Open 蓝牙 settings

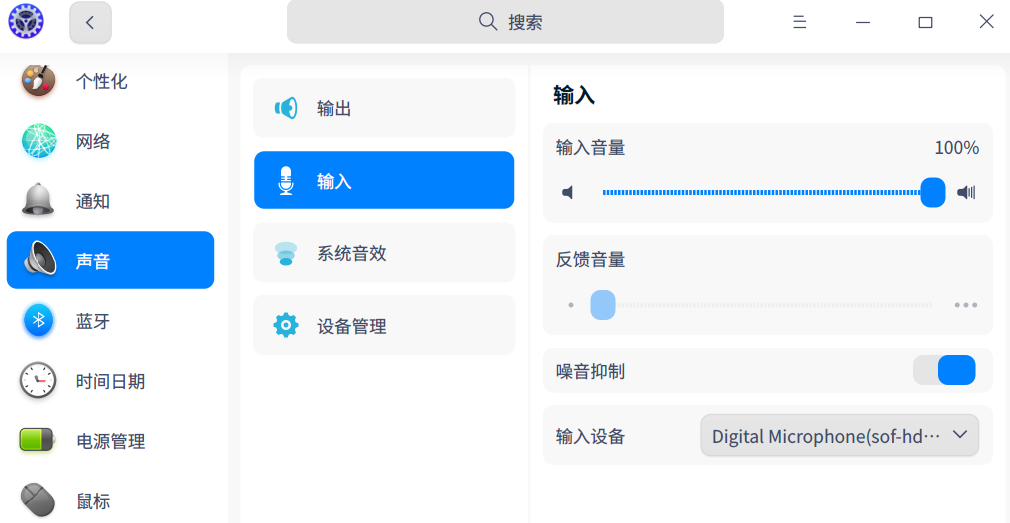pos(110,320)
